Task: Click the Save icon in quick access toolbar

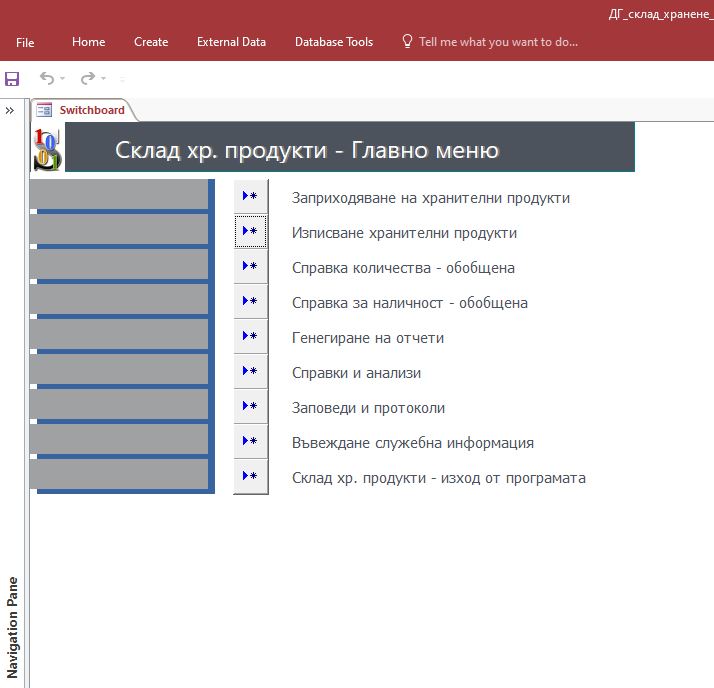Action: click(x=12, y=79)
